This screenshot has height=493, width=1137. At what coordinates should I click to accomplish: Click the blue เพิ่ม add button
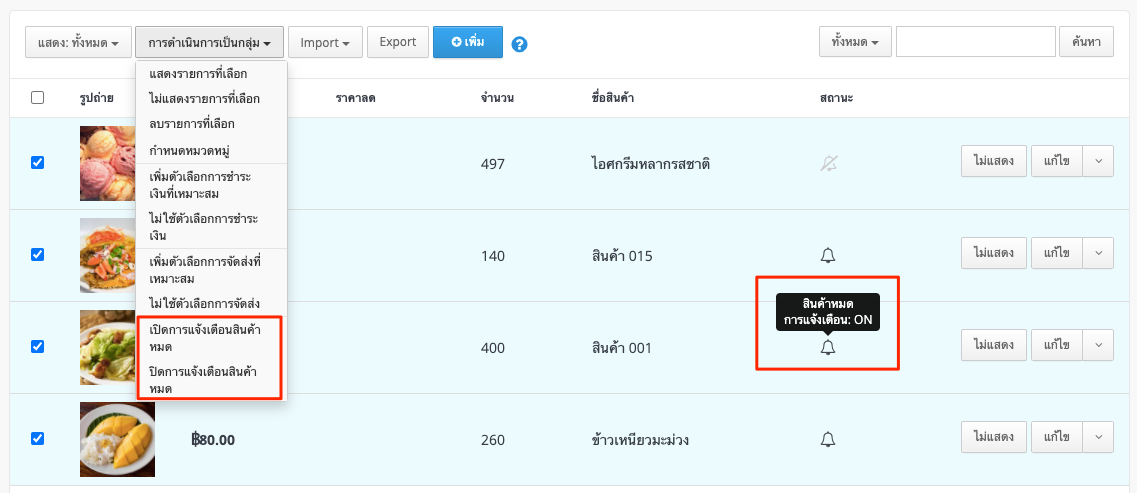[468, 42]
